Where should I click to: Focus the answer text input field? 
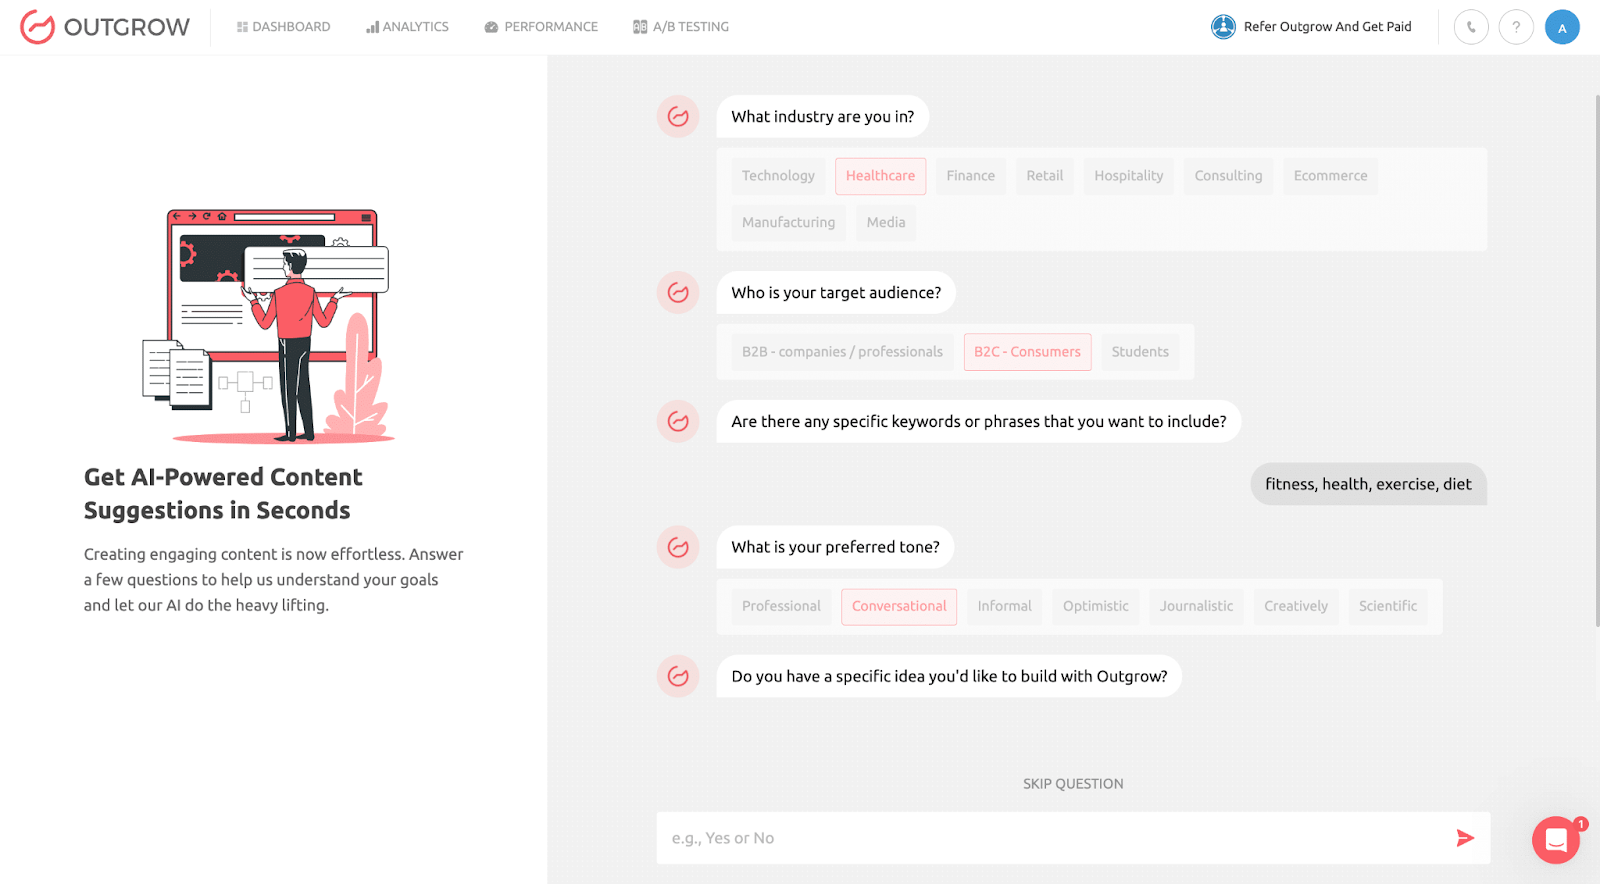1050,838
